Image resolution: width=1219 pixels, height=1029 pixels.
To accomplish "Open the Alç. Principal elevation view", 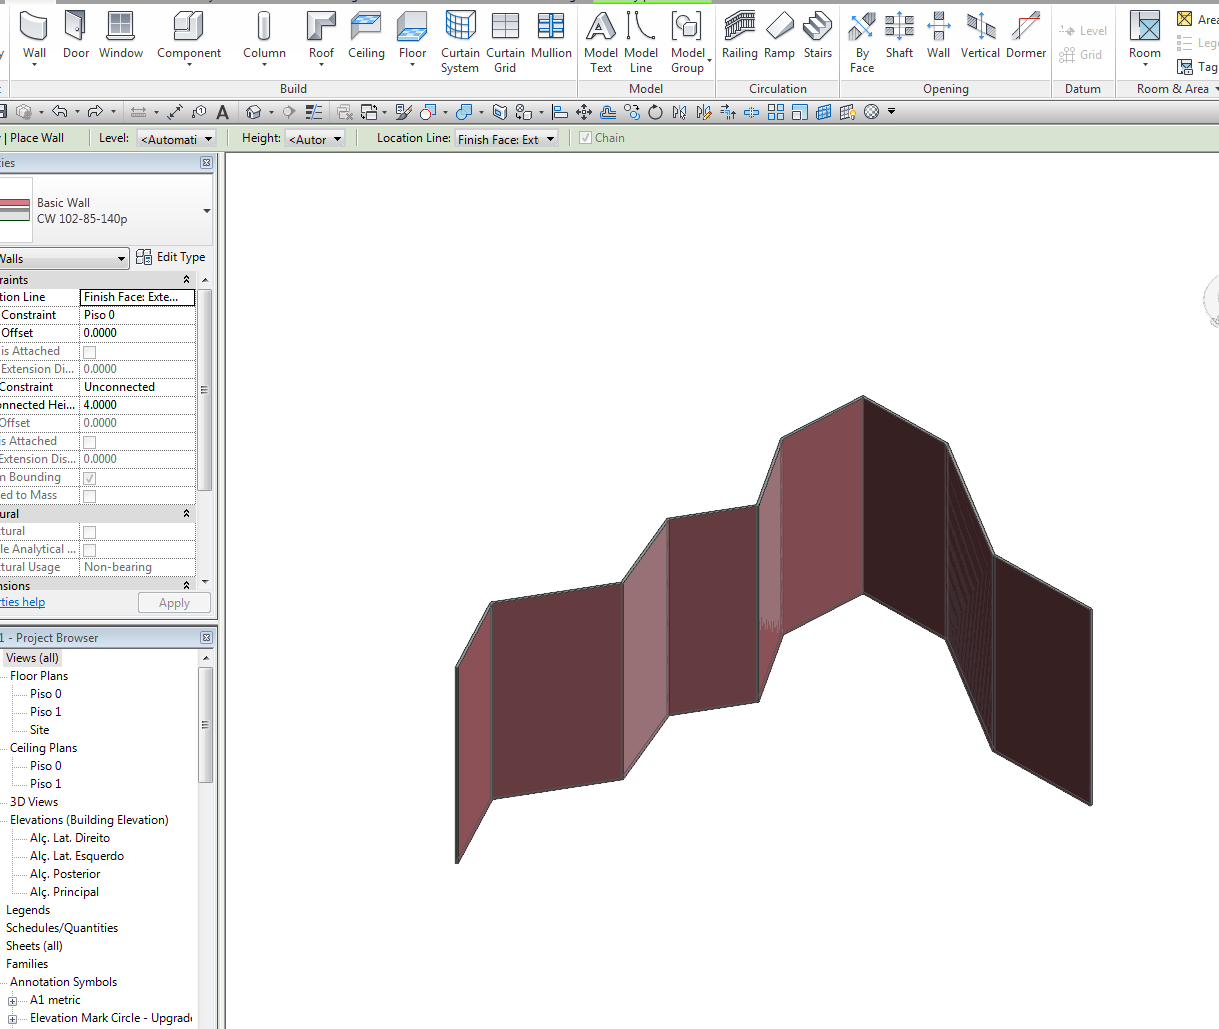I will [64, 892].
